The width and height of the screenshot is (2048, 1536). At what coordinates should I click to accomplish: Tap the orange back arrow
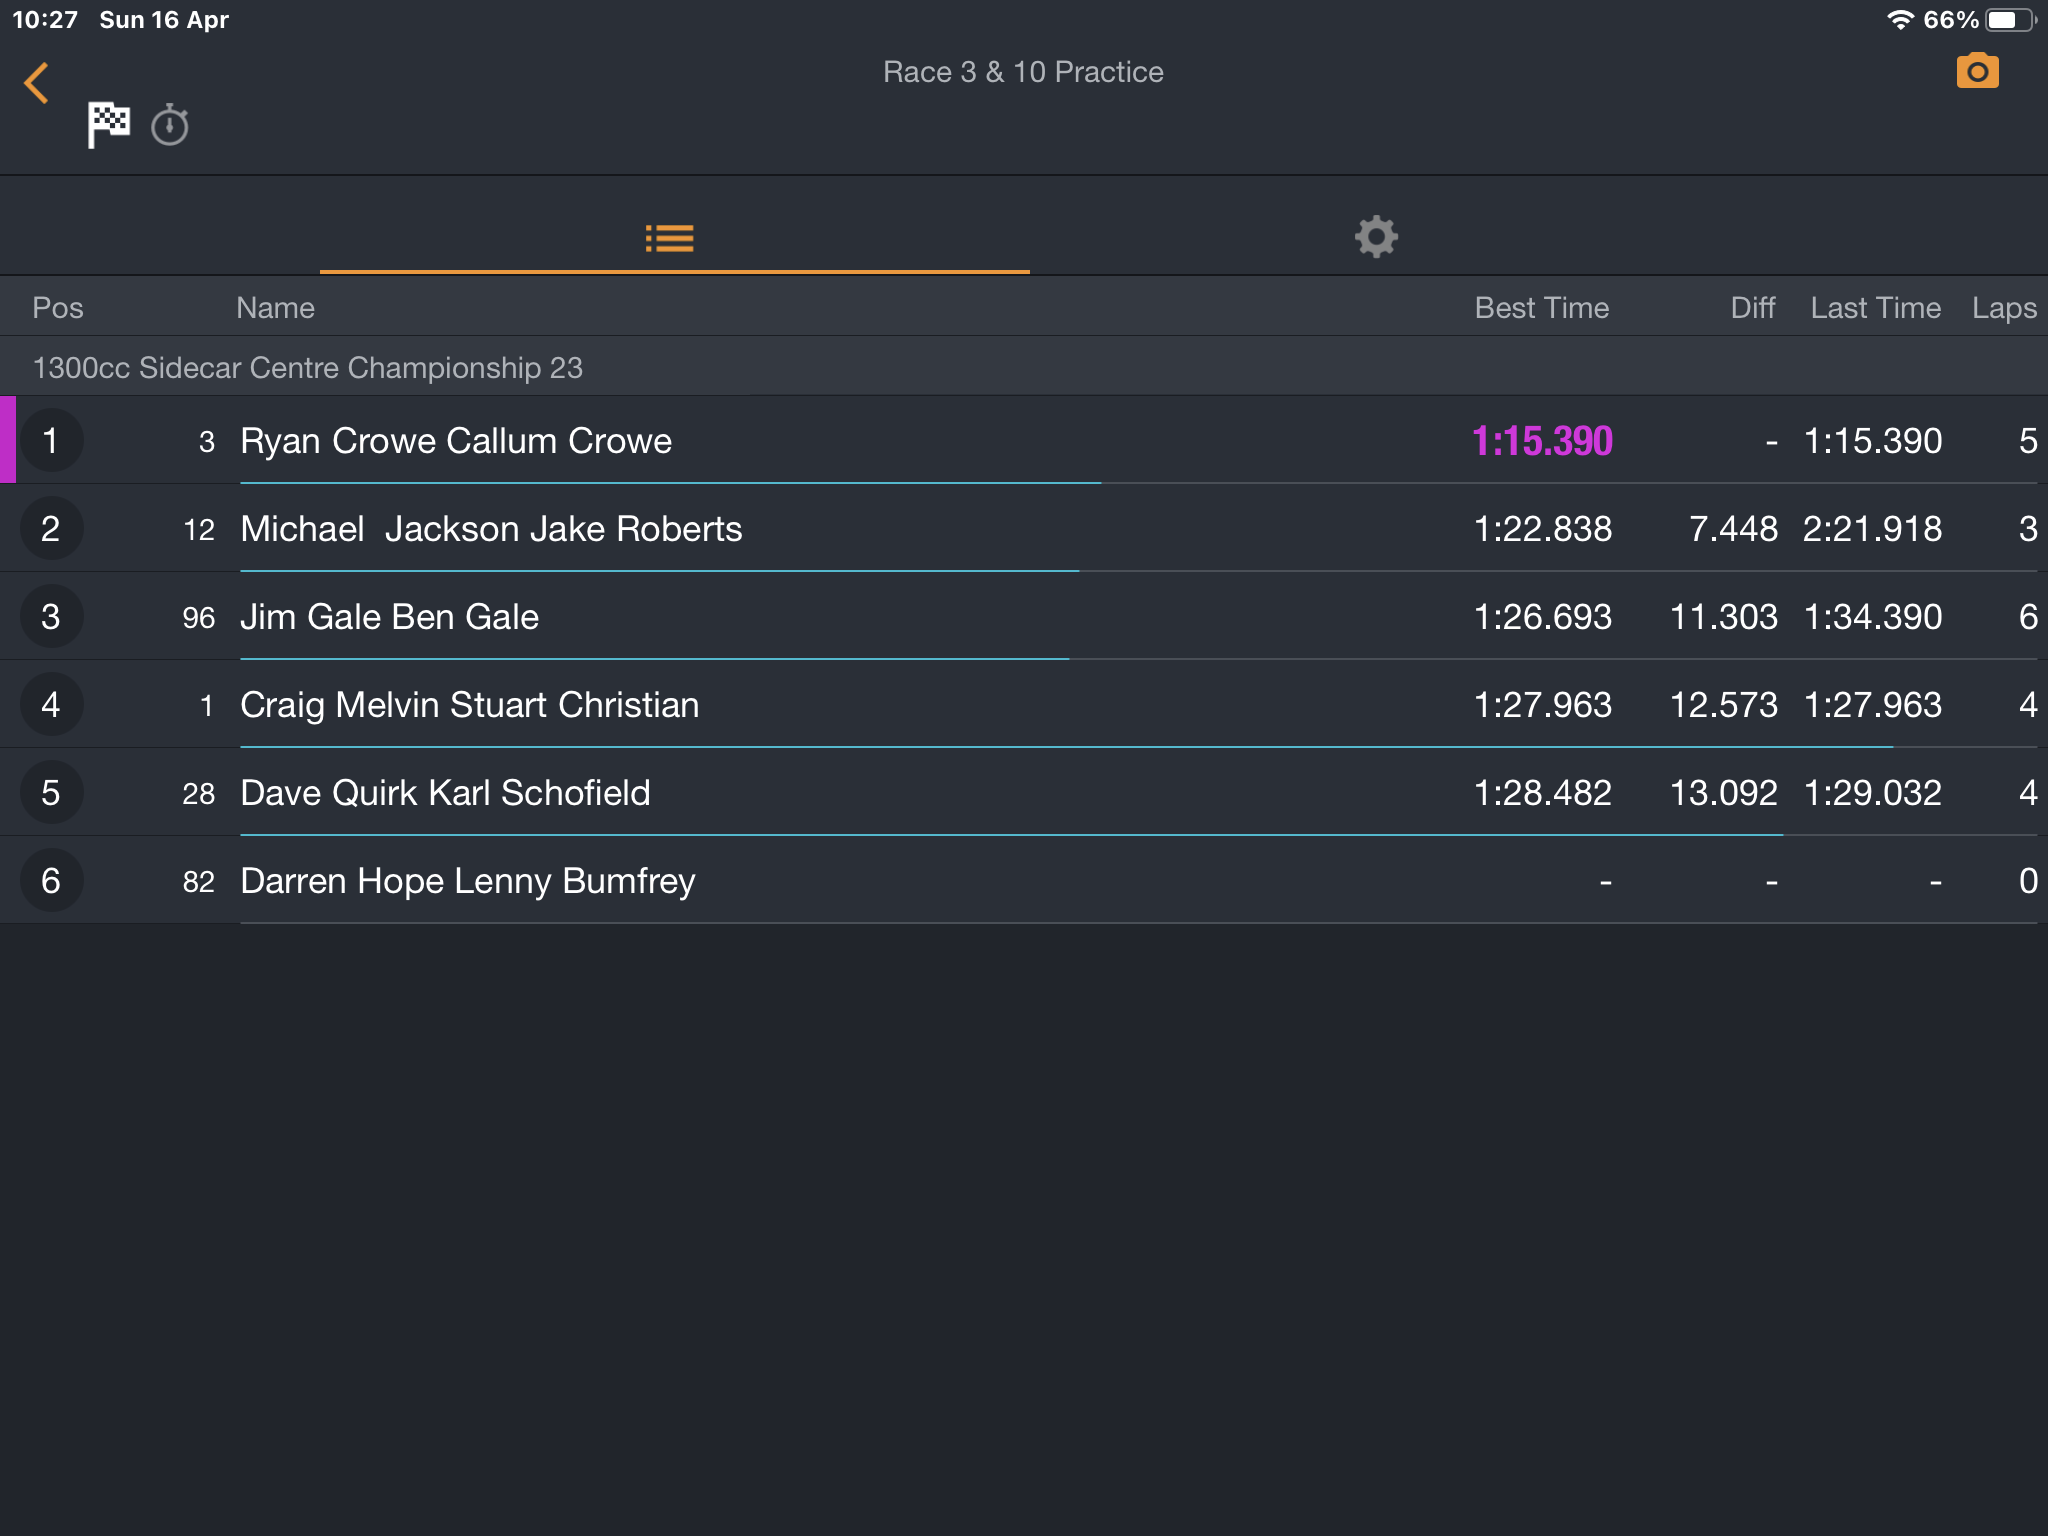tap(36, 83)
